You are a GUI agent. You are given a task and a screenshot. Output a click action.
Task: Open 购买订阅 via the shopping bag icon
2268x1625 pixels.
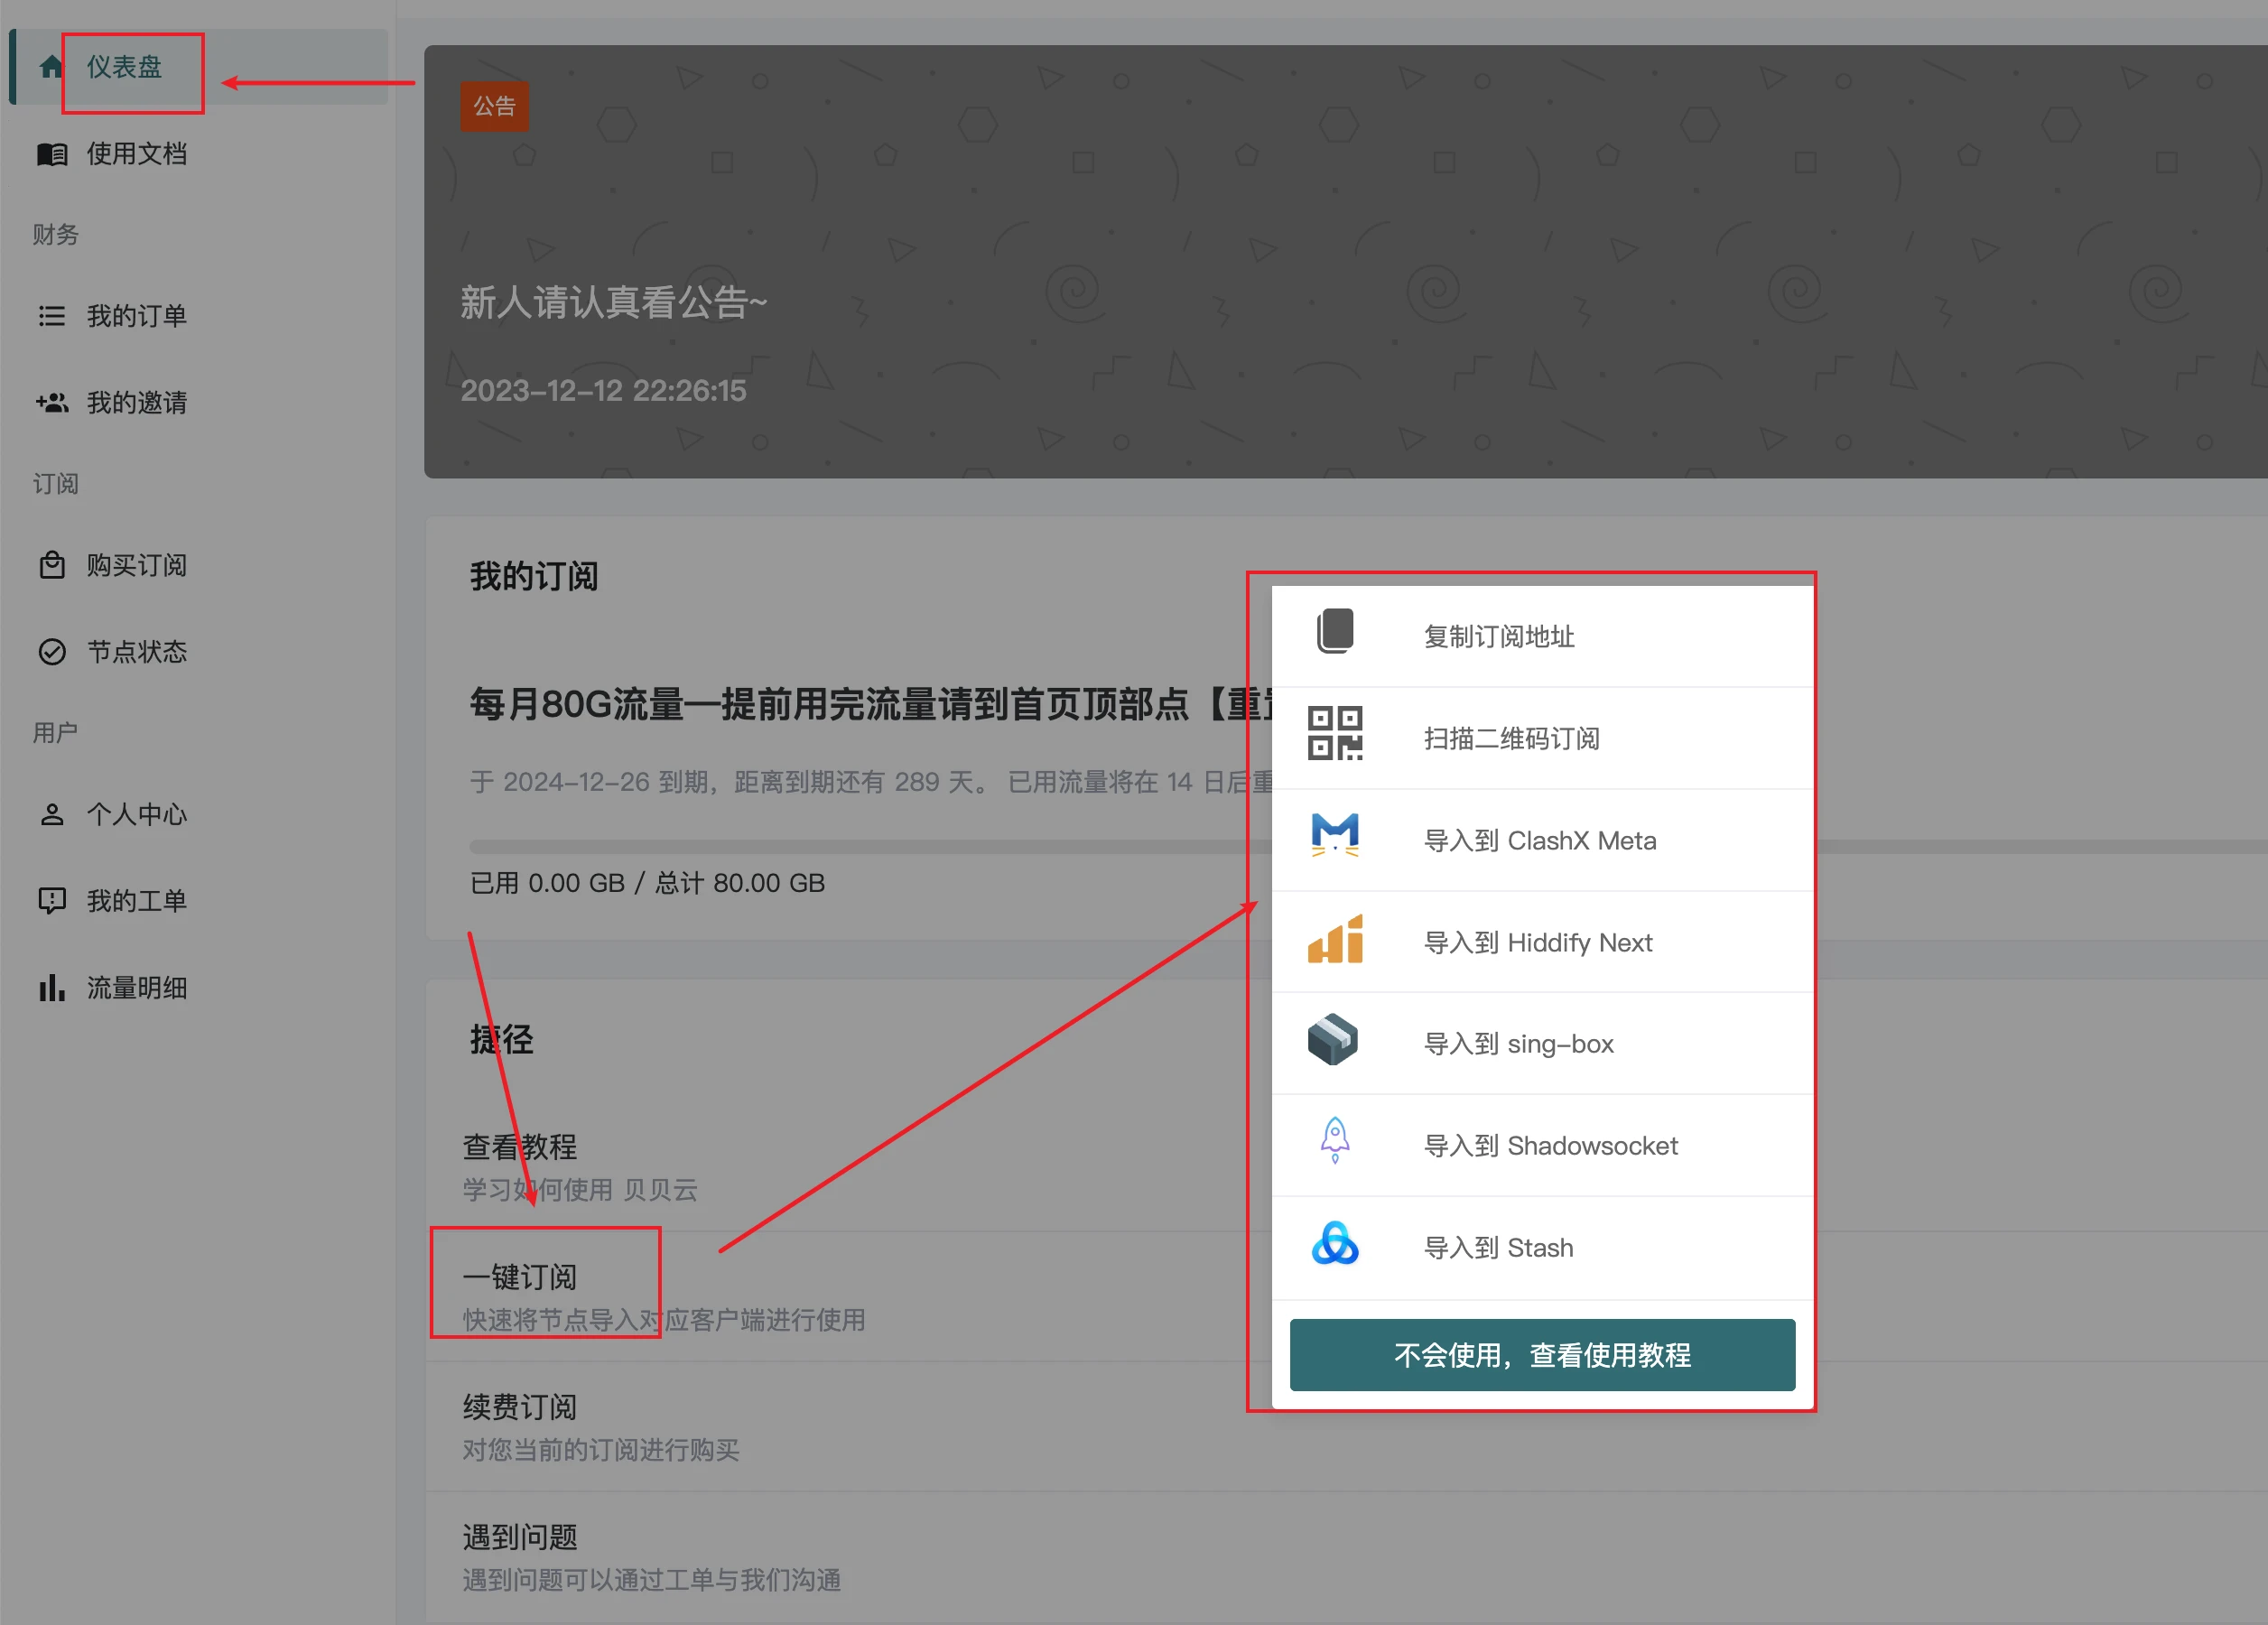(52, 565)
